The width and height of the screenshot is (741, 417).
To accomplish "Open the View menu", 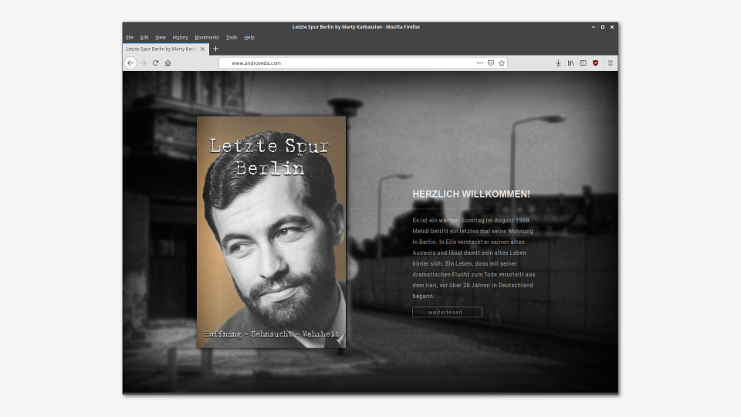I will (161, 37).
